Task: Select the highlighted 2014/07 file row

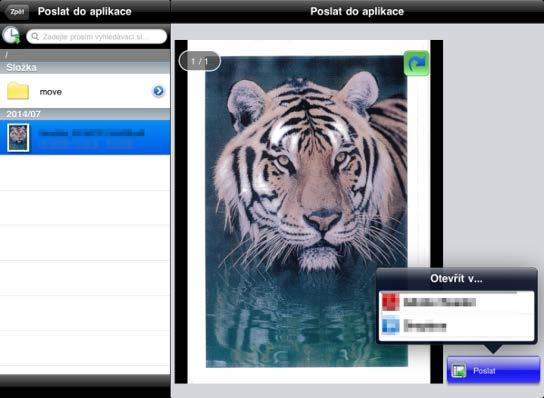Action: click(x=85, y=137)
